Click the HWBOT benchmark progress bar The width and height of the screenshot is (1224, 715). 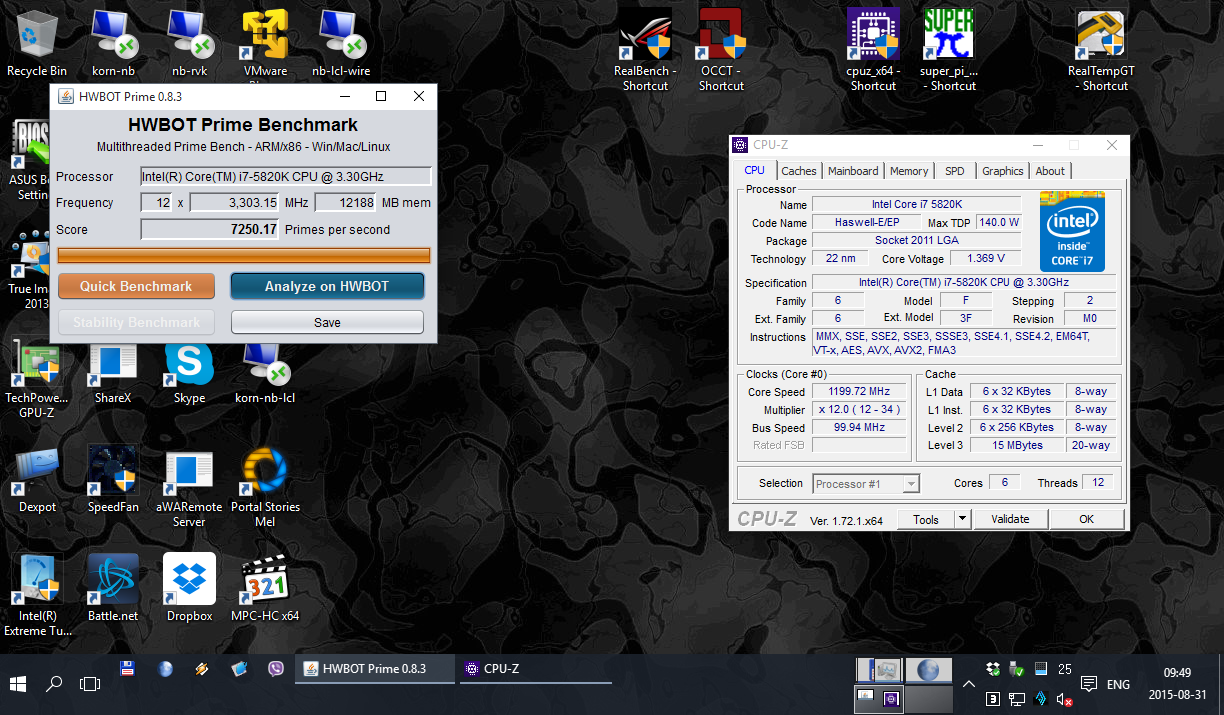(x=244, y=256)
